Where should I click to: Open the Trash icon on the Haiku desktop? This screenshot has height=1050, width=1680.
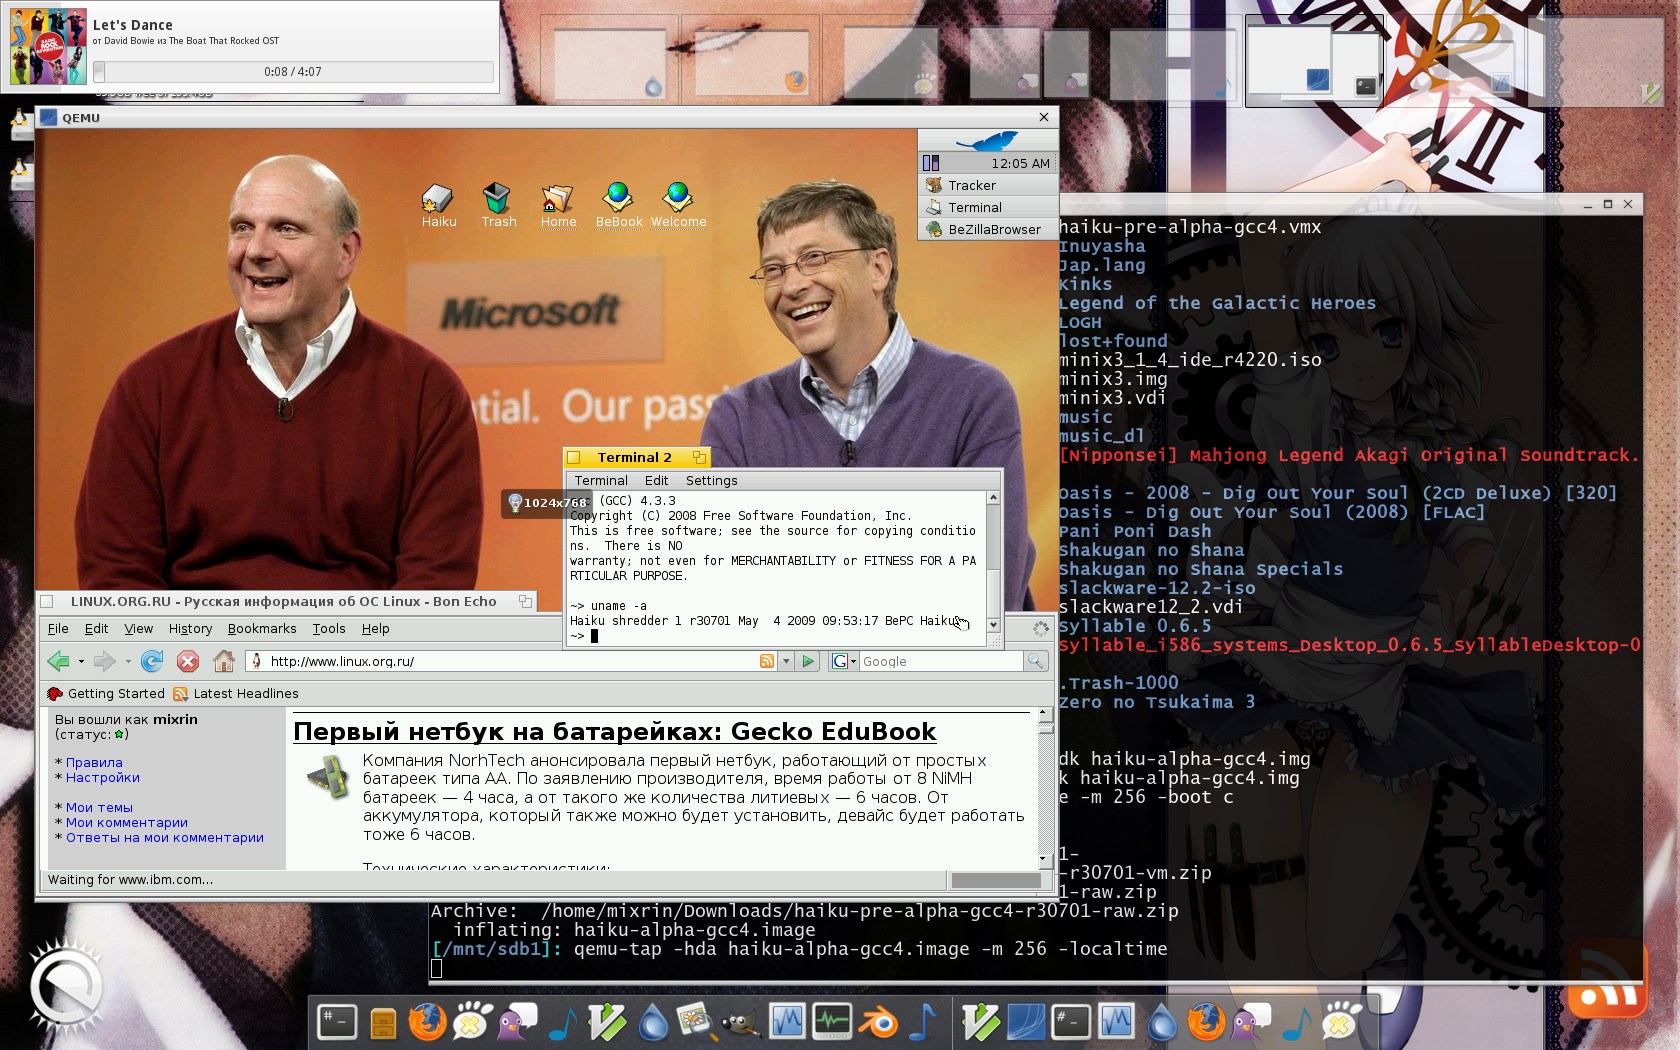(497, 198)
